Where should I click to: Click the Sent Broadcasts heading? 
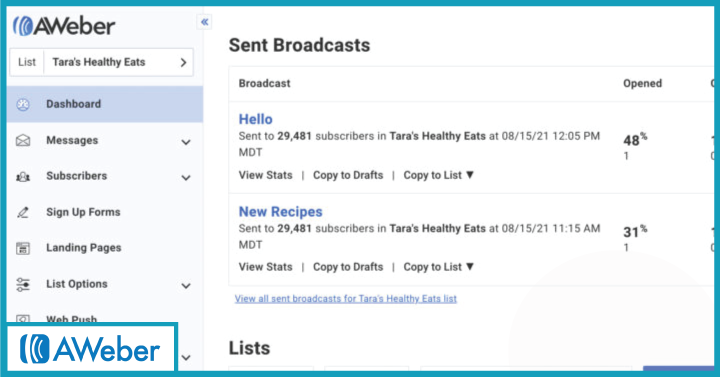pos(299,45)
